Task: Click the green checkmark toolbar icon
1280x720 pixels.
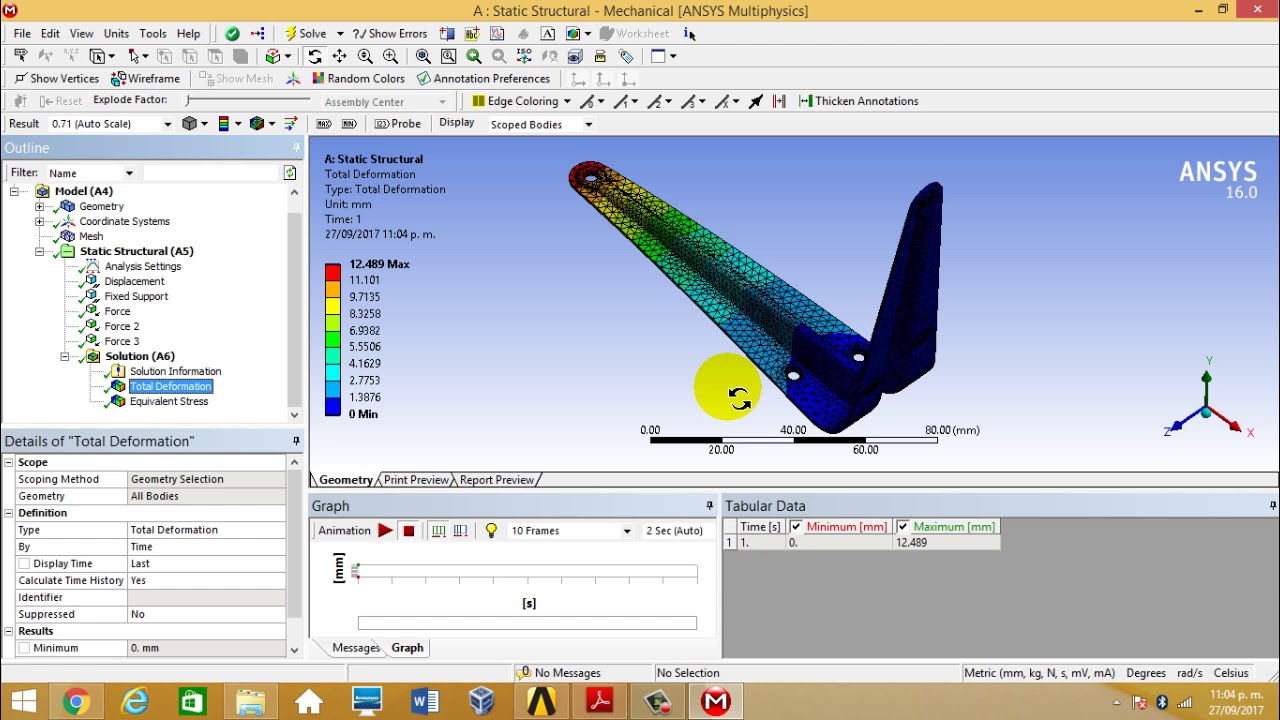Action: click(232, 34)
